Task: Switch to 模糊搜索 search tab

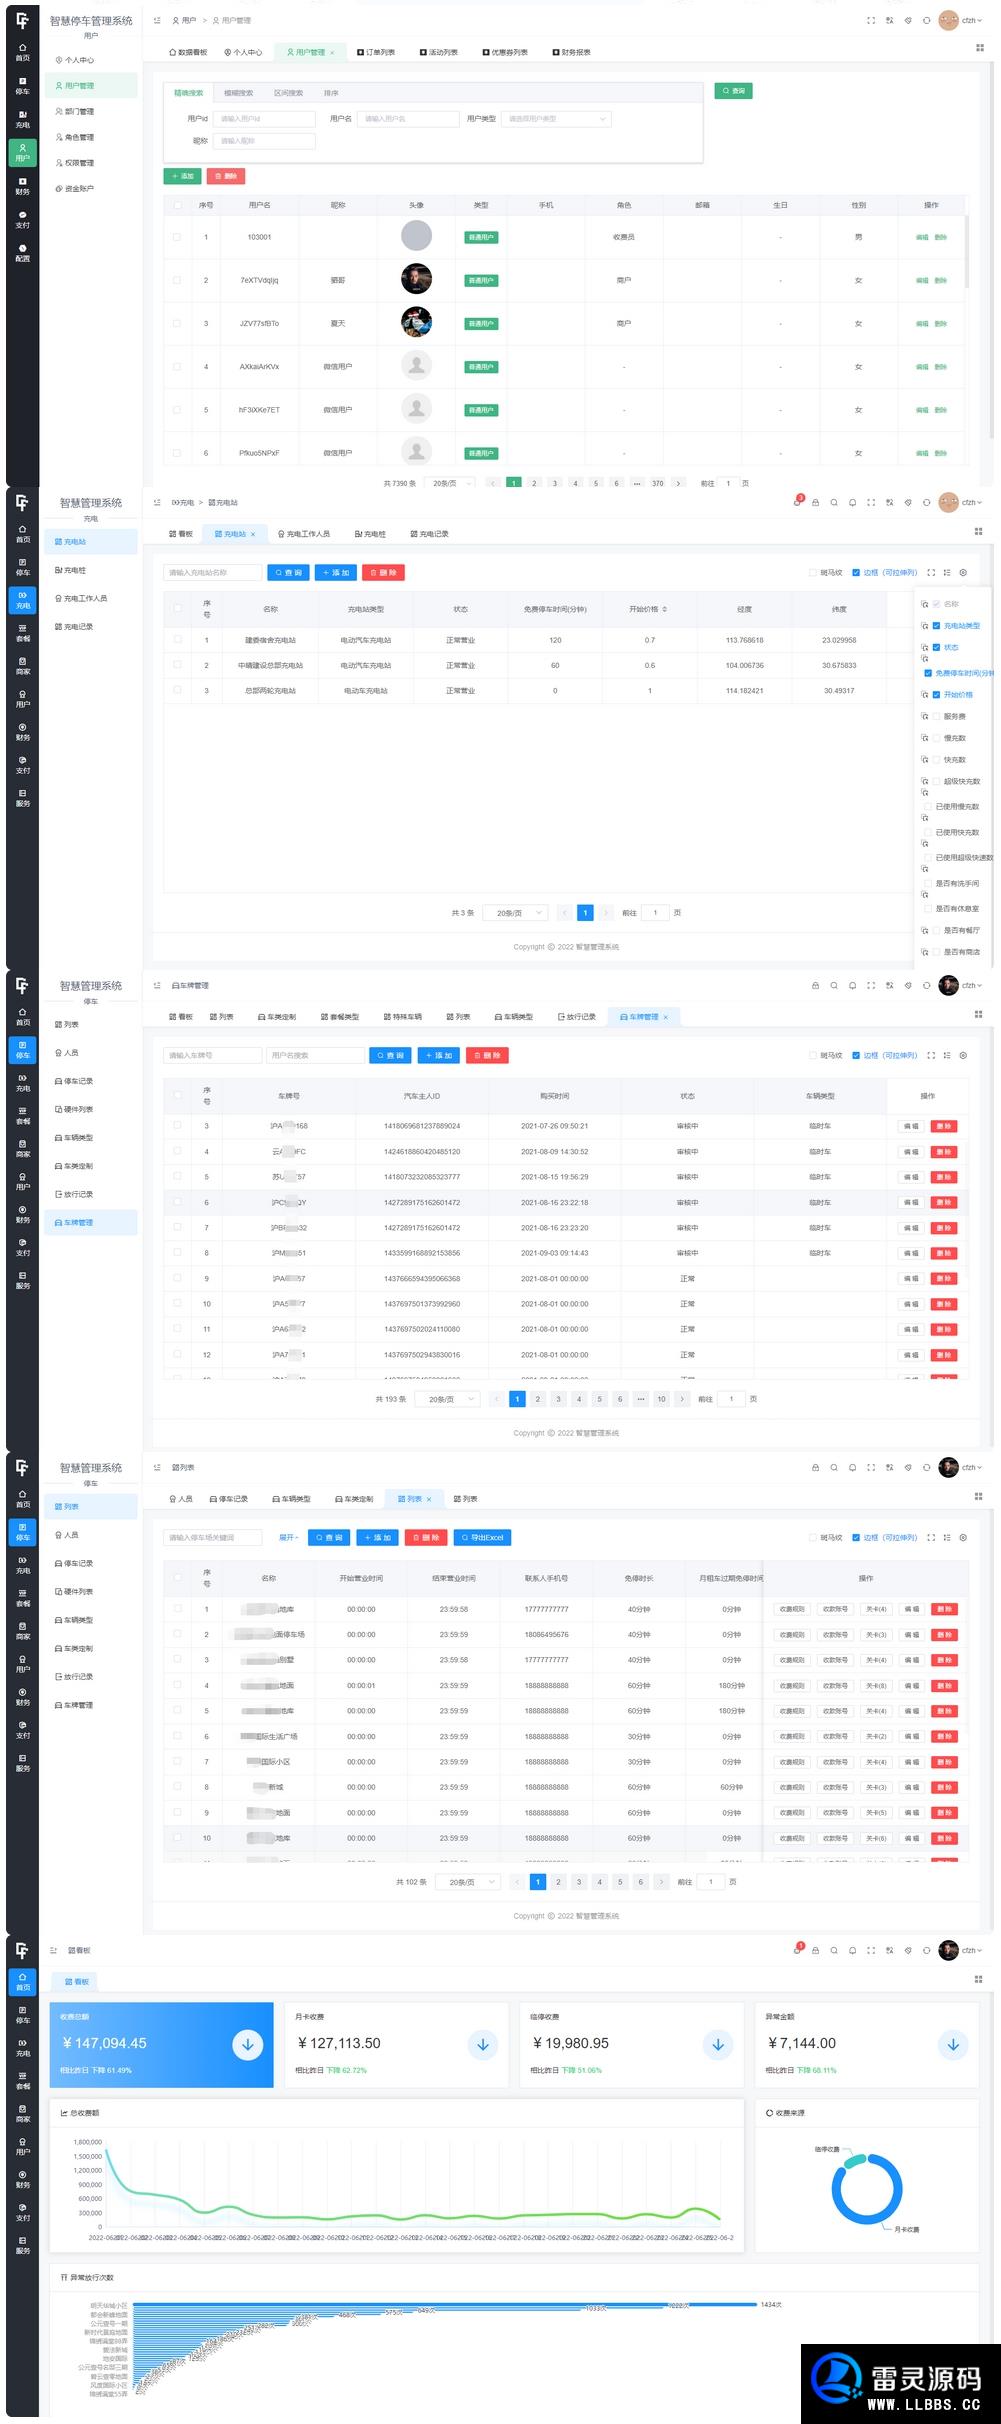Action: (238, 93)
